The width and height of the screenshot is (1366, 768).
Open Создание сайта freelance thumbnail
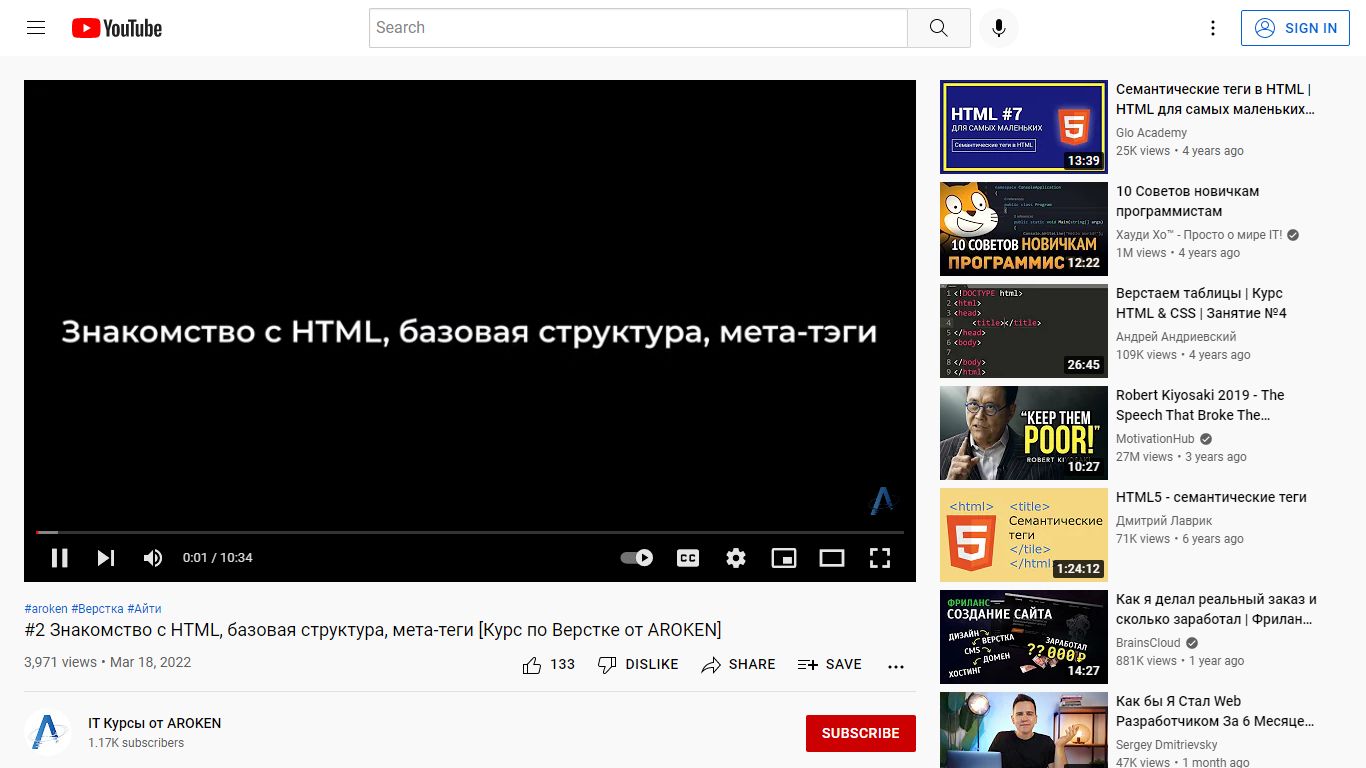pos(1024,637)
